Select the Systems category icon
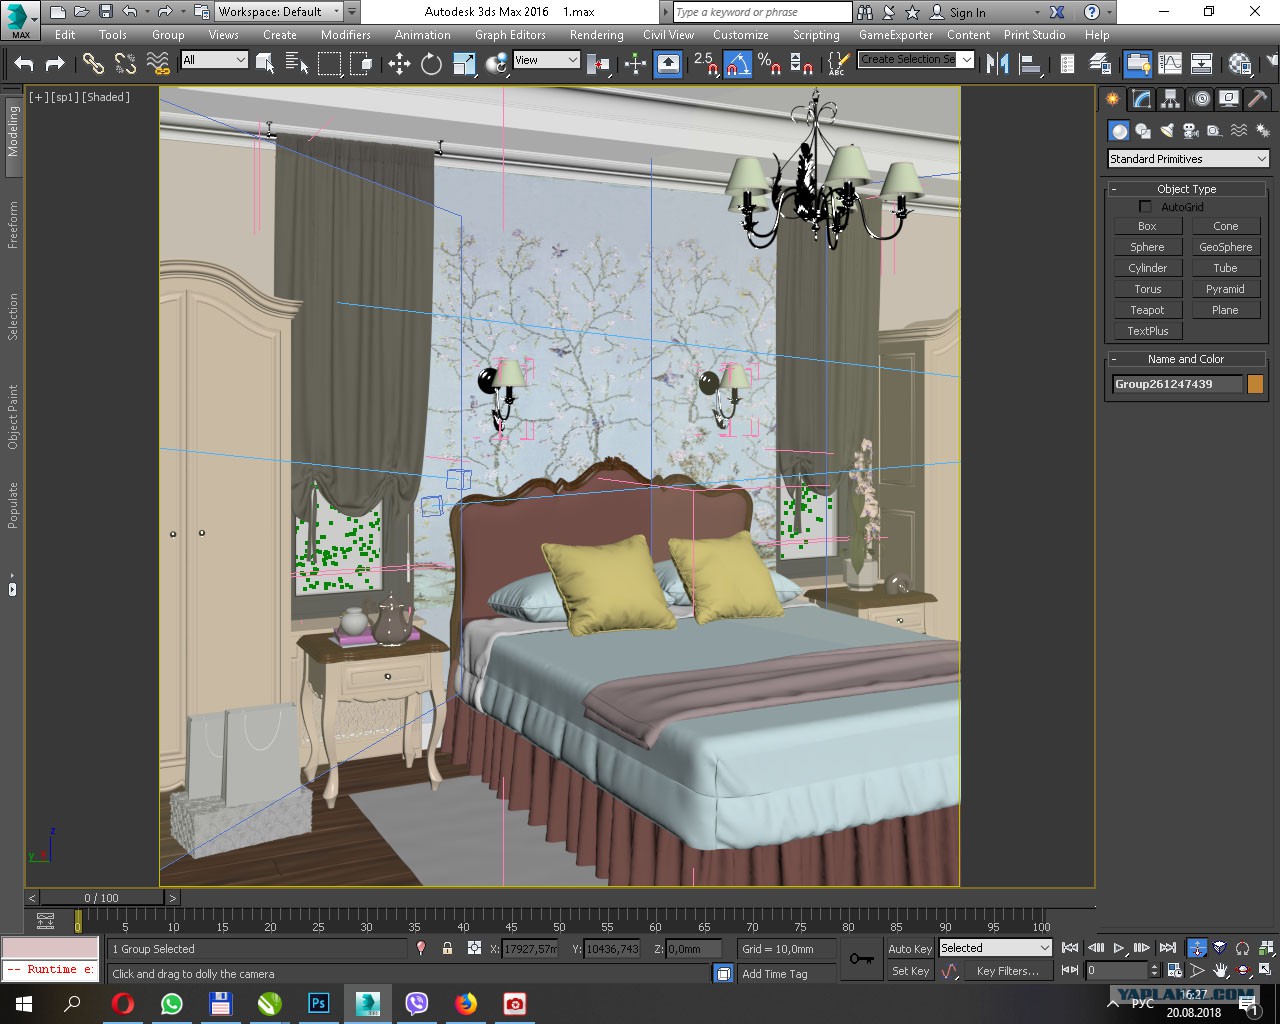1280x1024 pixels. [x=1261, y=131]
